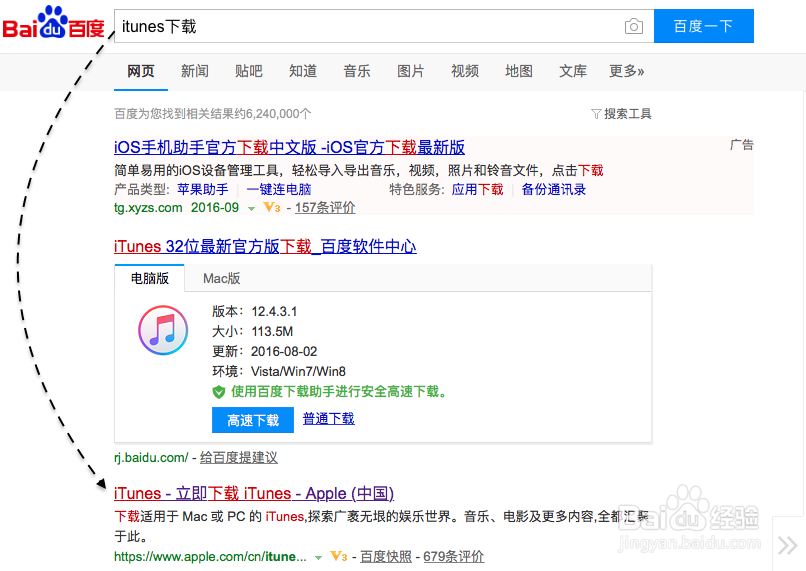Click the size value 113.5M
This screenshot has width=806, height=571.
coord(272,331)
